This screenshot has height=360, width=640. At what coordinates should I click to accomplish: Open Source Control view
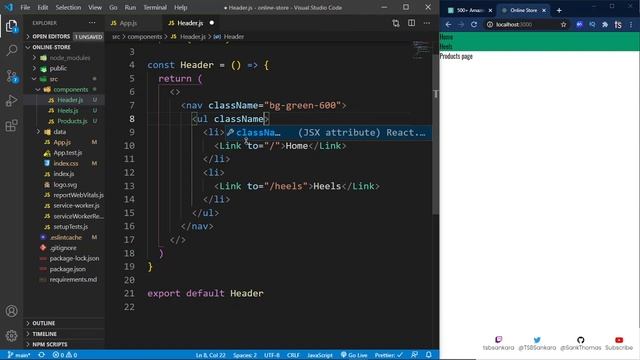point(11,76)
